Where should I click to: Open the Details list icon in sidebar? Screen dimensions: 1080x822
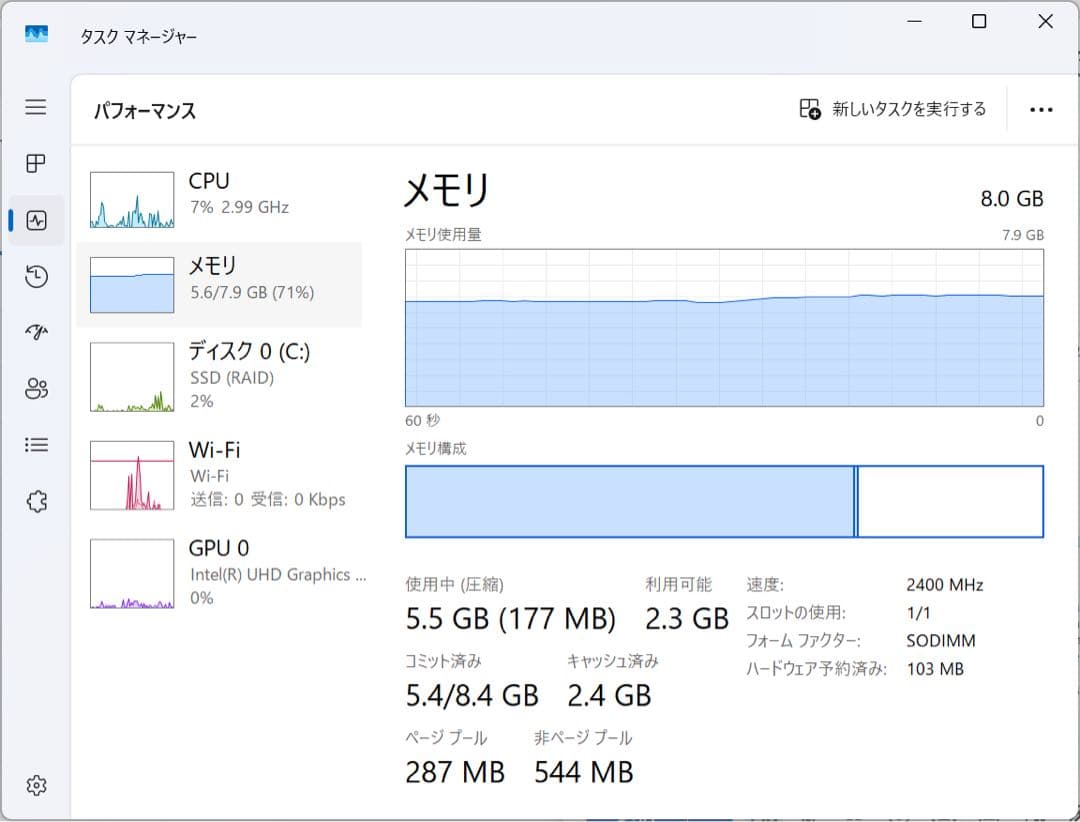tap(35, 445)
